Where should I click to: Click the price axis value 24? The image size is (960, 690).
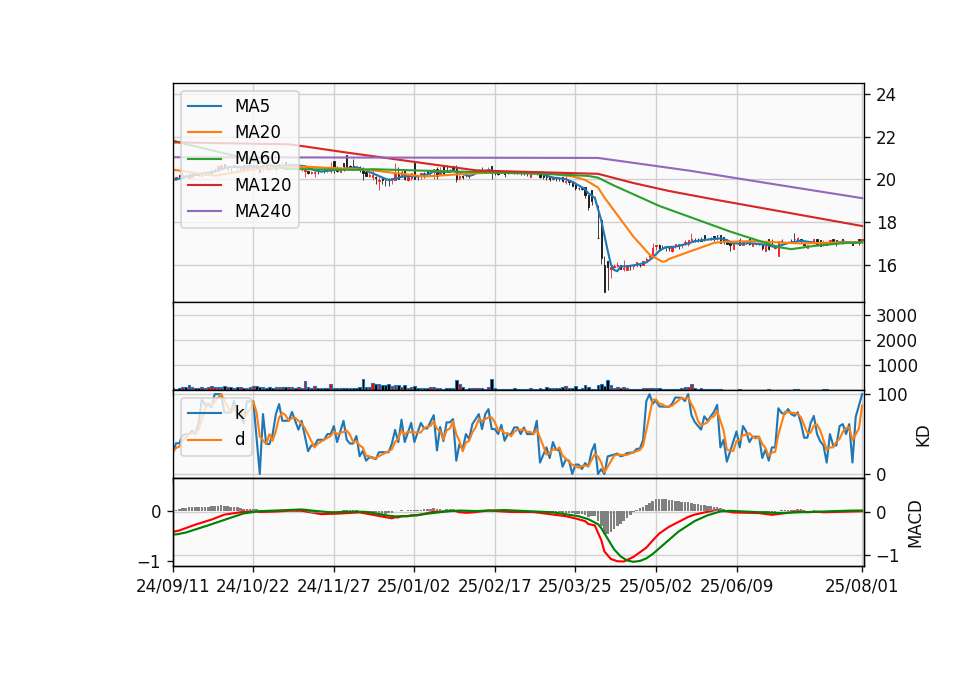pyautogui.click(x=885, y=95)
